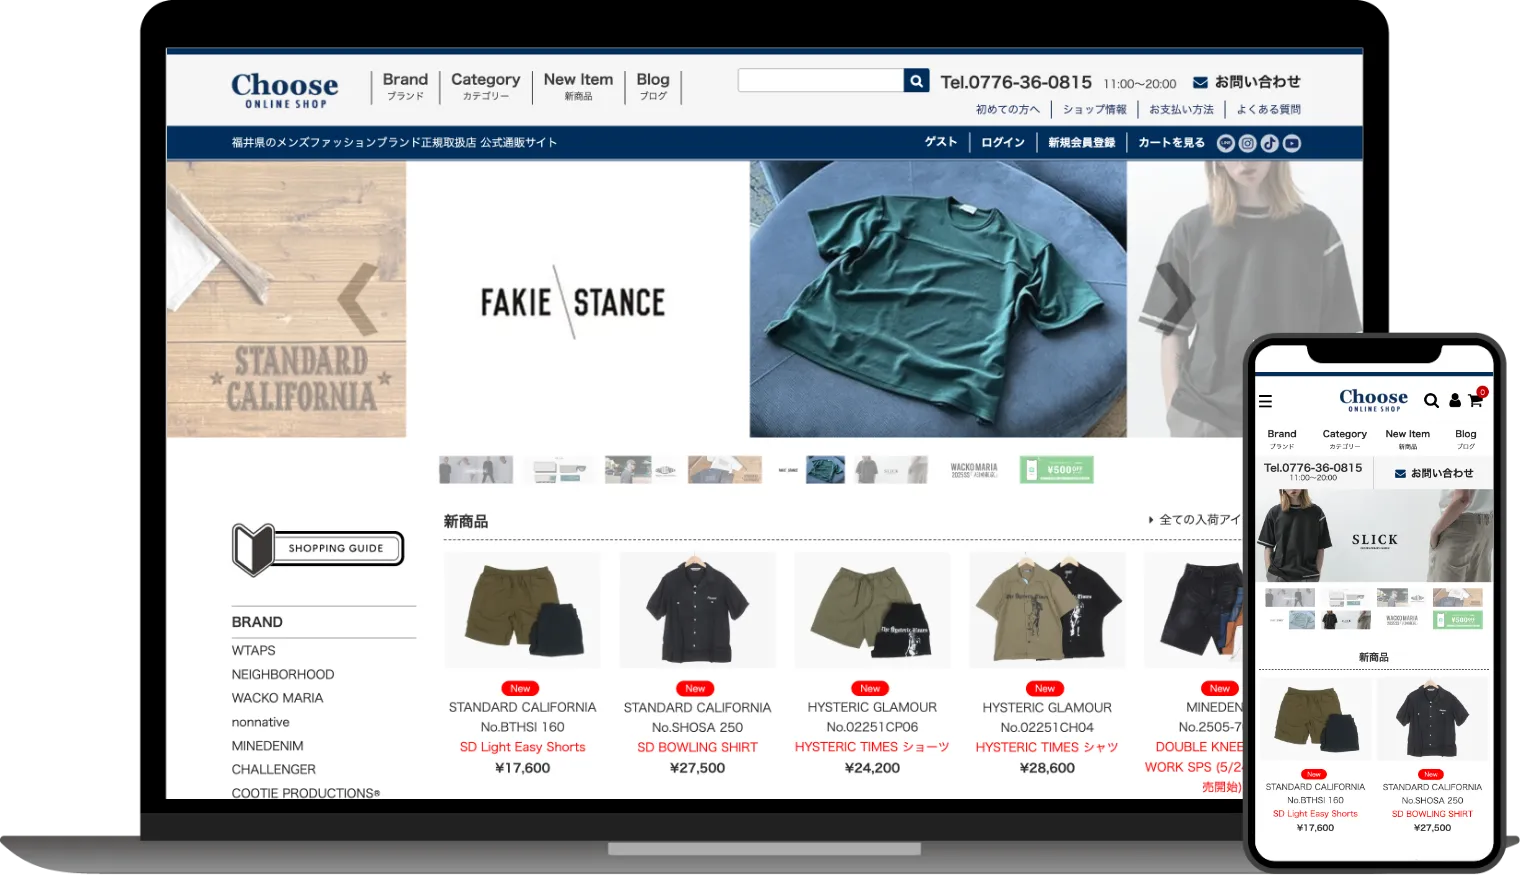The height and width of the screenshot is (875, 1520).
Task: Click SD Light Easy Shorts red link on laptop
Action: [522, 747]
